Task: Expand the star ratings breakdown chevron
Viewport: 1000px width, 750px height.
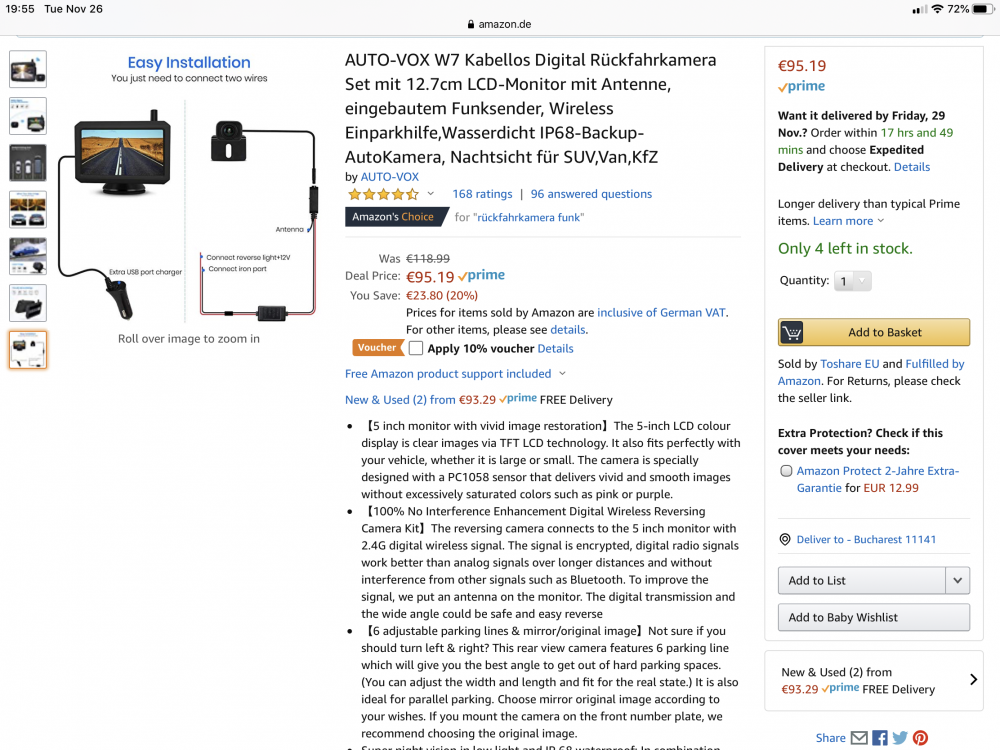Action: tap(431, 194)
